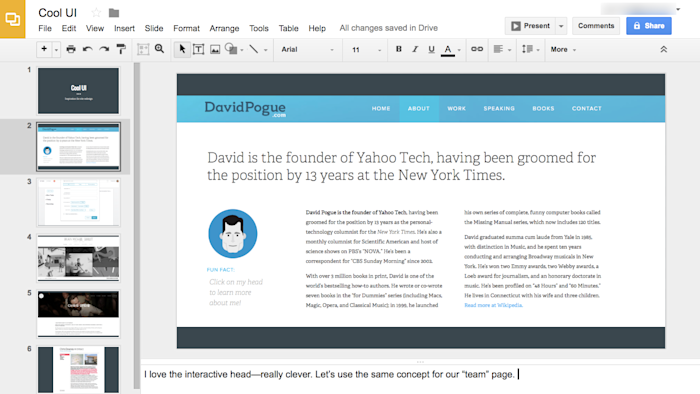Expand text color dropdown arrow
The image size is (700, 394).
(459, 50)
